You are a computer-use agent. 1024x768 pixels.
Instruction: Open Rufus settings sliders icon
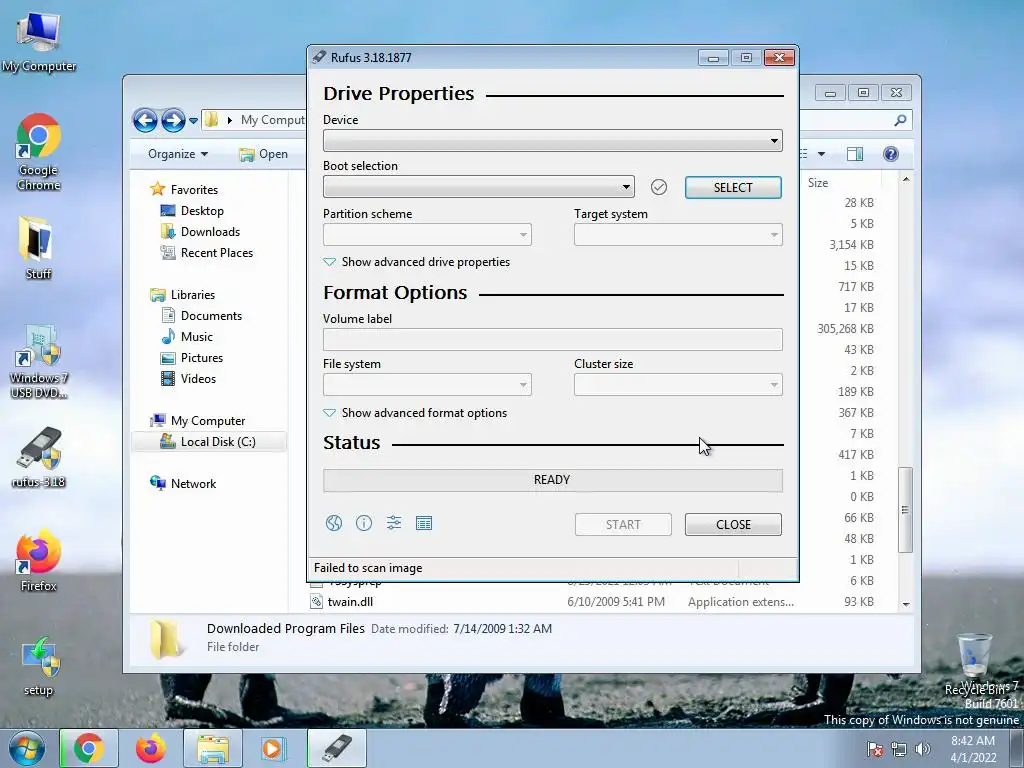pos(394,523)
